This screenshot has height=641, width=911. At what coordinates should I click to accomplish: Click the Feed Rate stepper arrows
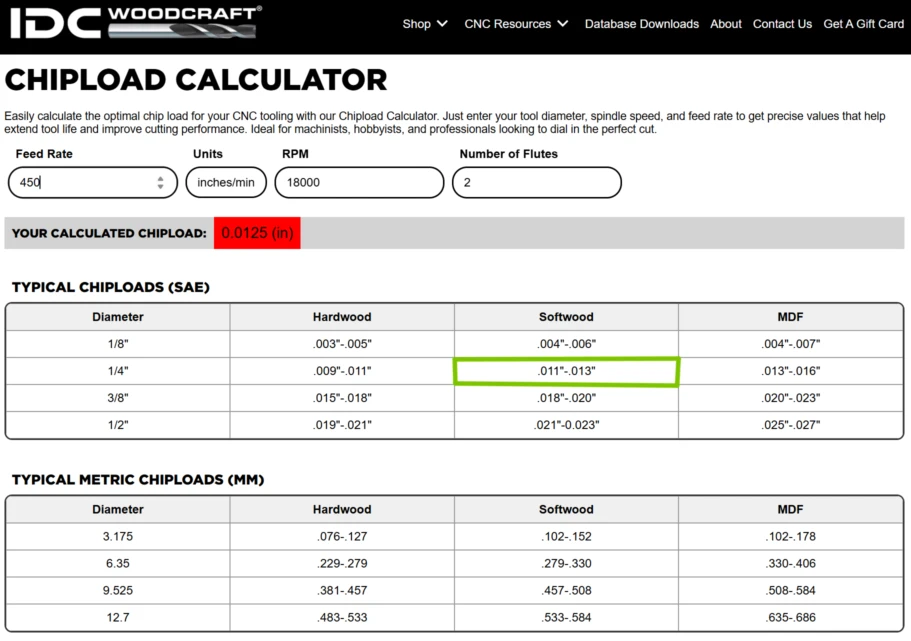pos(160,182)
